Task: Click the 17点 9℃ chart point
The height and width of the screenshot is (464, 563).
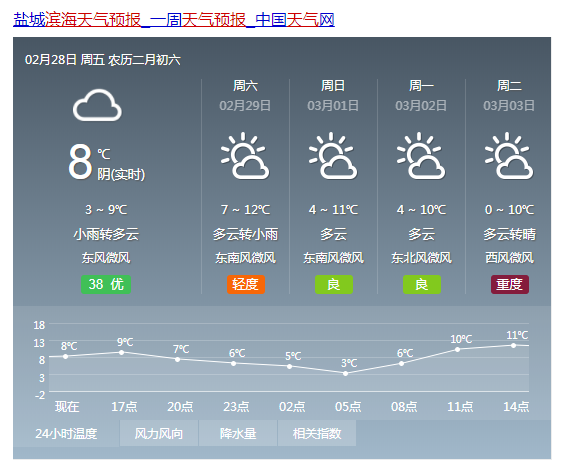Action: (121, 352)
